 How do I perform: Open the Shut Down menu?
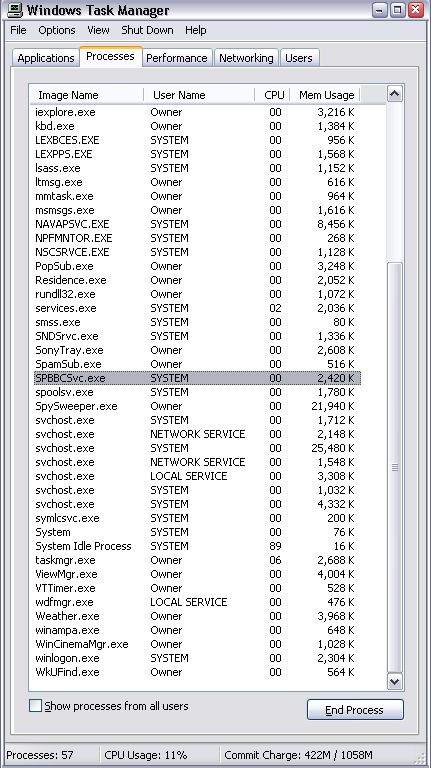[x=147, y=30]
